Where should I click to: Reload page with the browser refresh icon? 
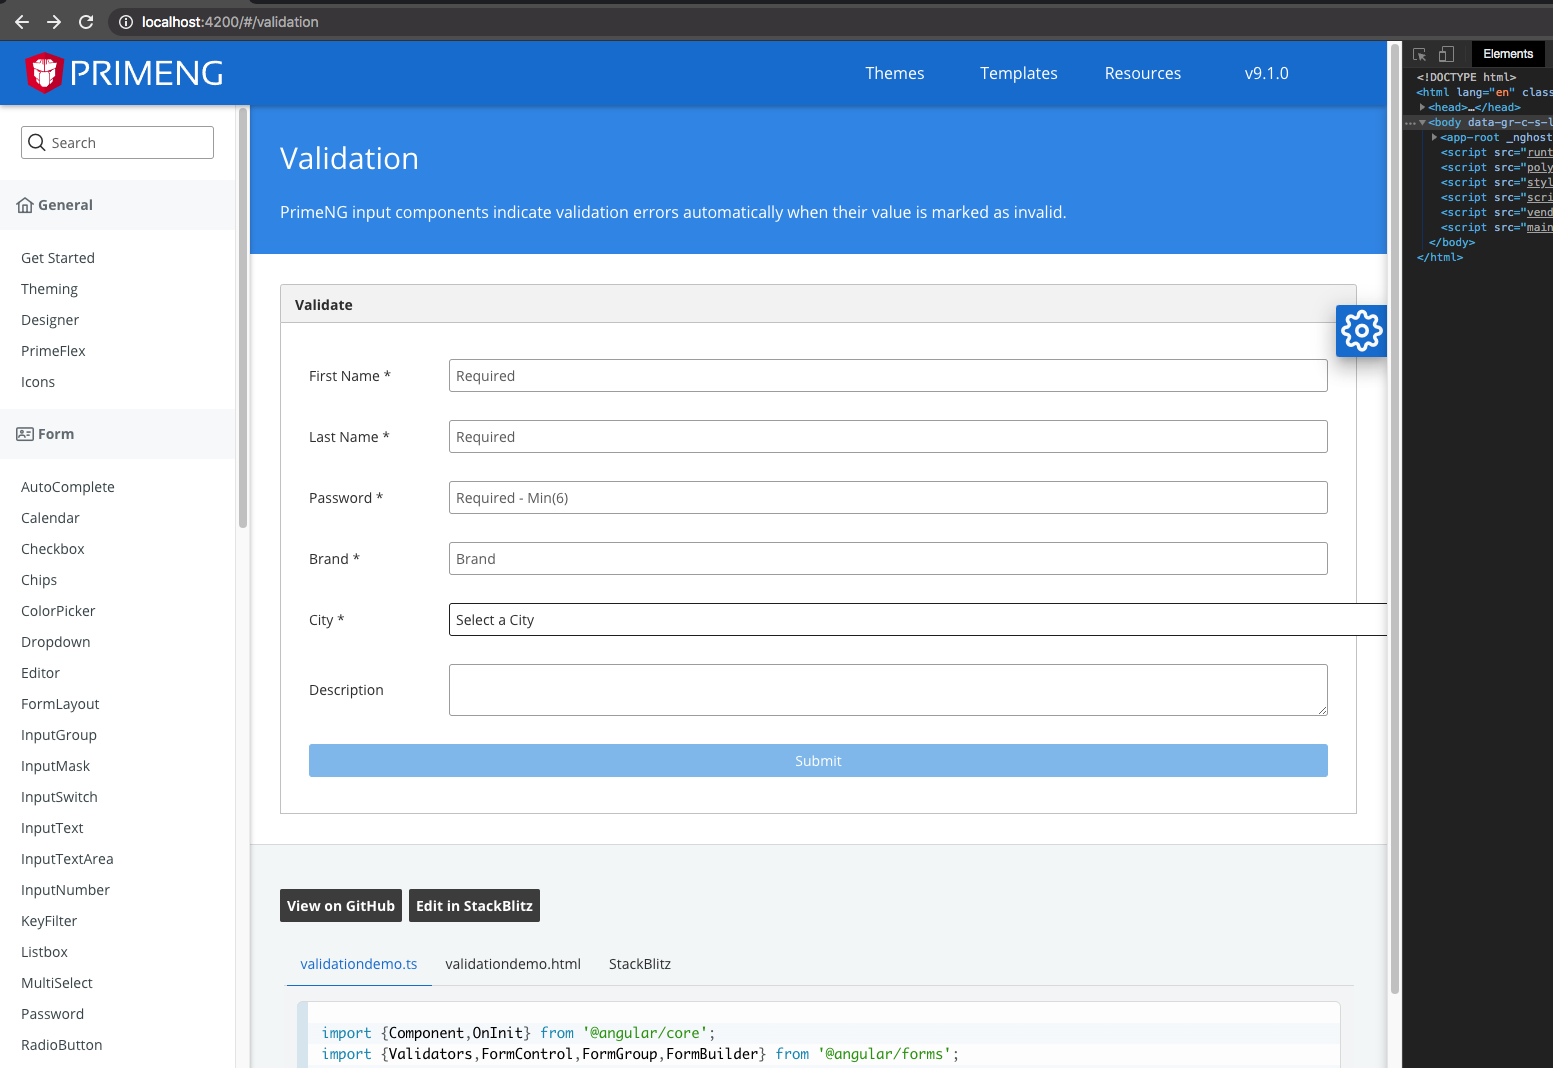click(86, 21)
